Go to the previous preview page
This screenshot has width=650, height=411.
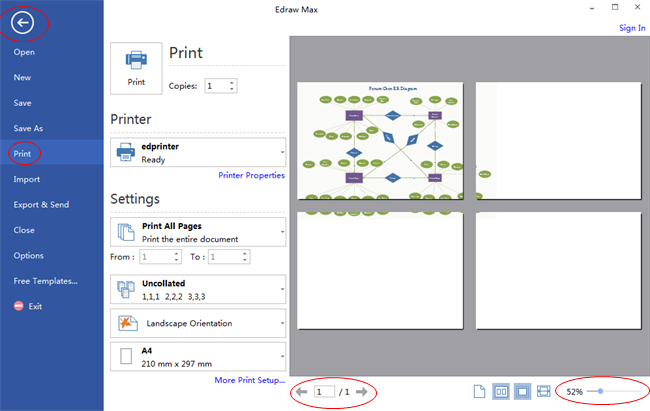pyautogui.click(x=300, y=392)
